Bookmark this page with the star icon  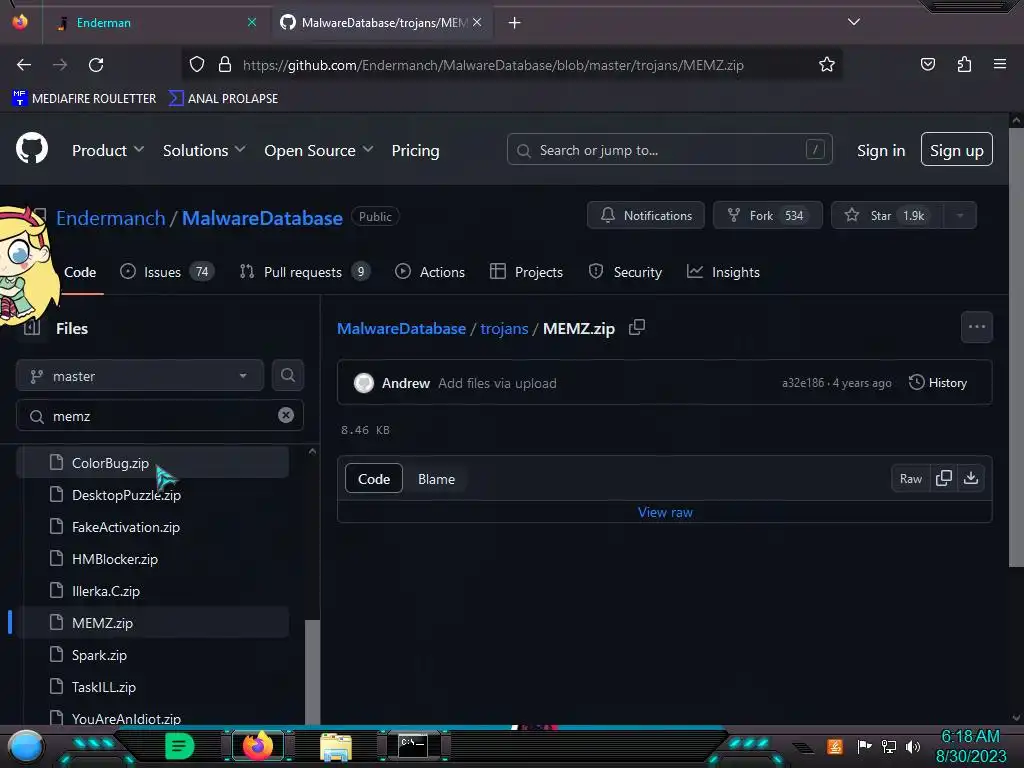click(x=827, y=65)
